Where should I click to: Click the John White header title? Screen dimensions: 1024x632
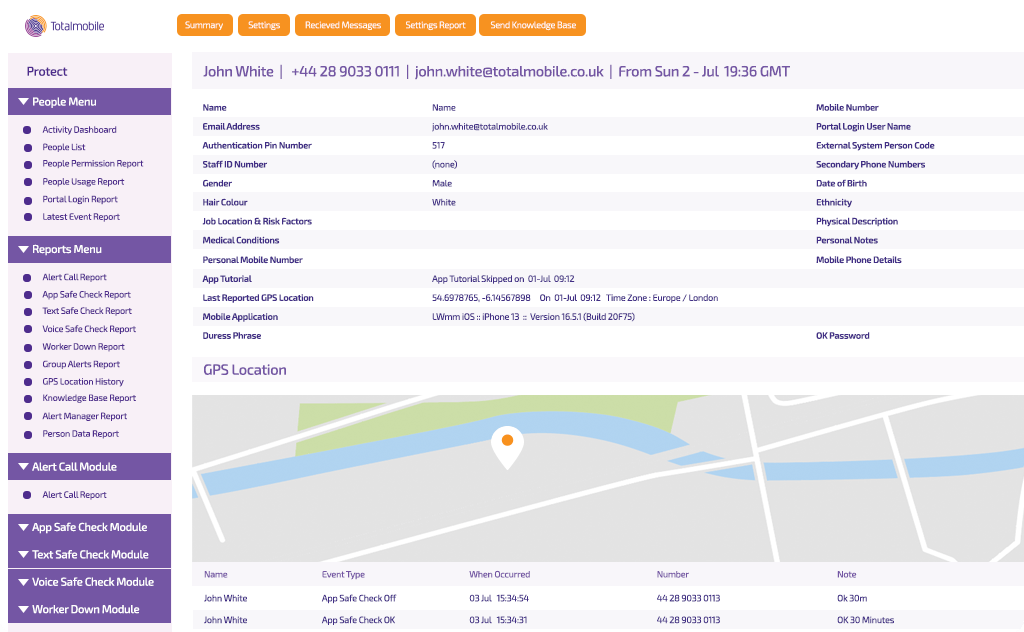[238, 72]
